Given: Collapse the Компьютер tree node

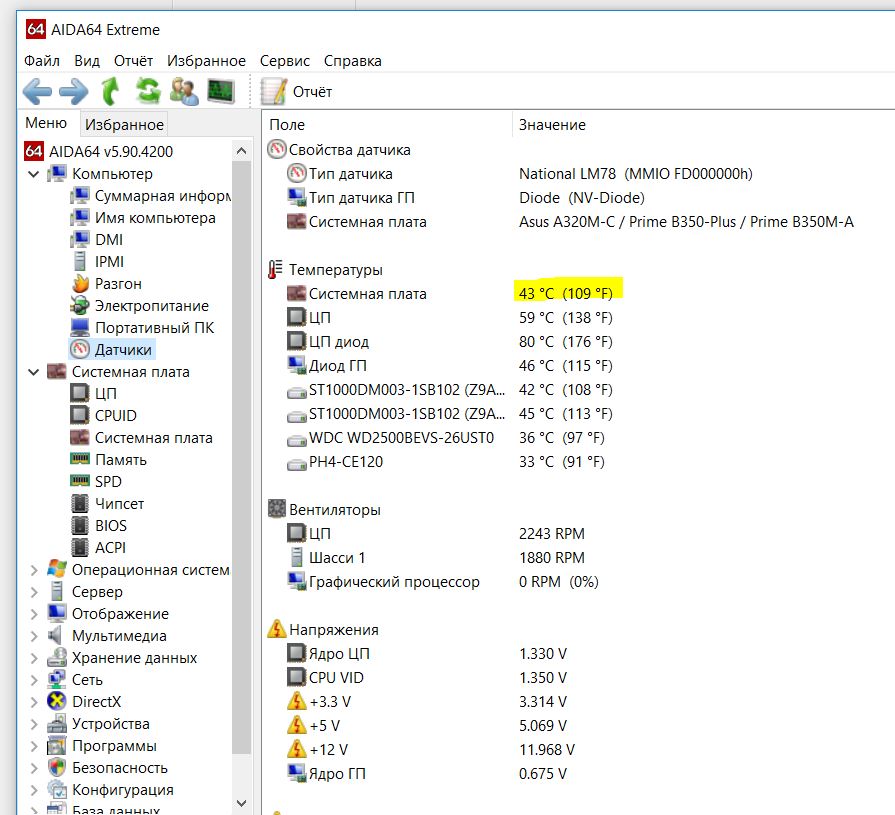Looking at the screenshot, I should 33,174.
